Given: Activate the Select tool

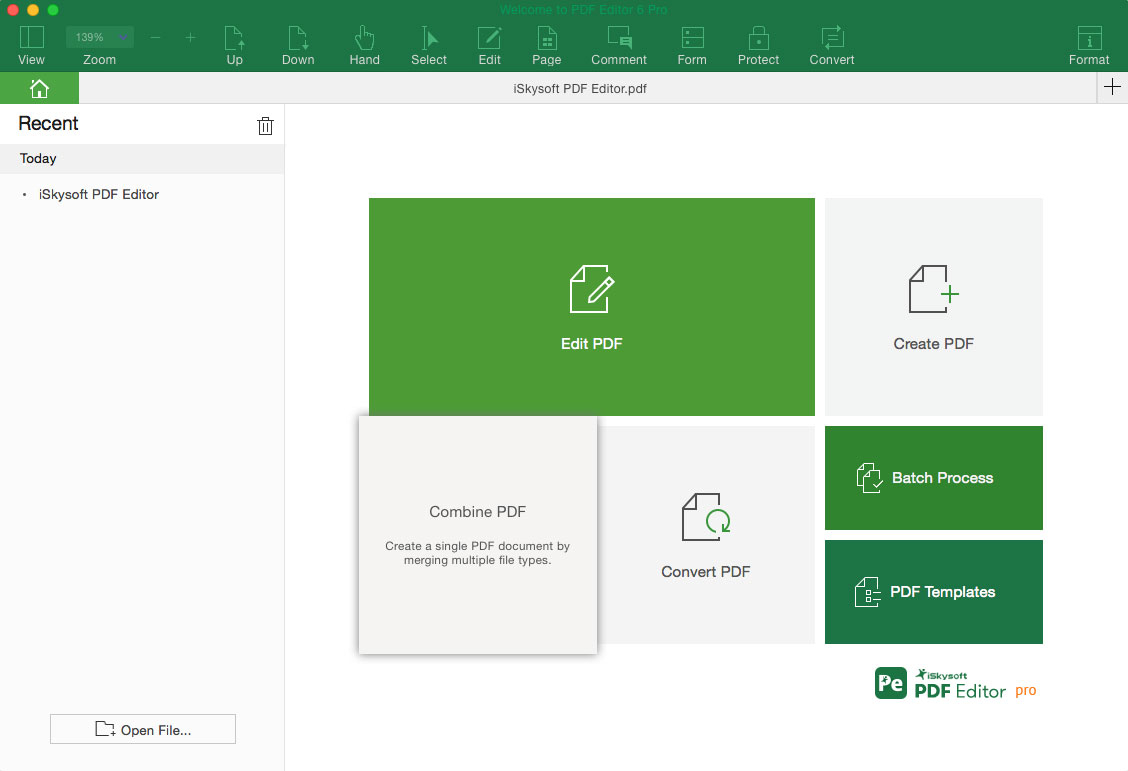Looking at the screenshot, I should (x=428, y=45).
